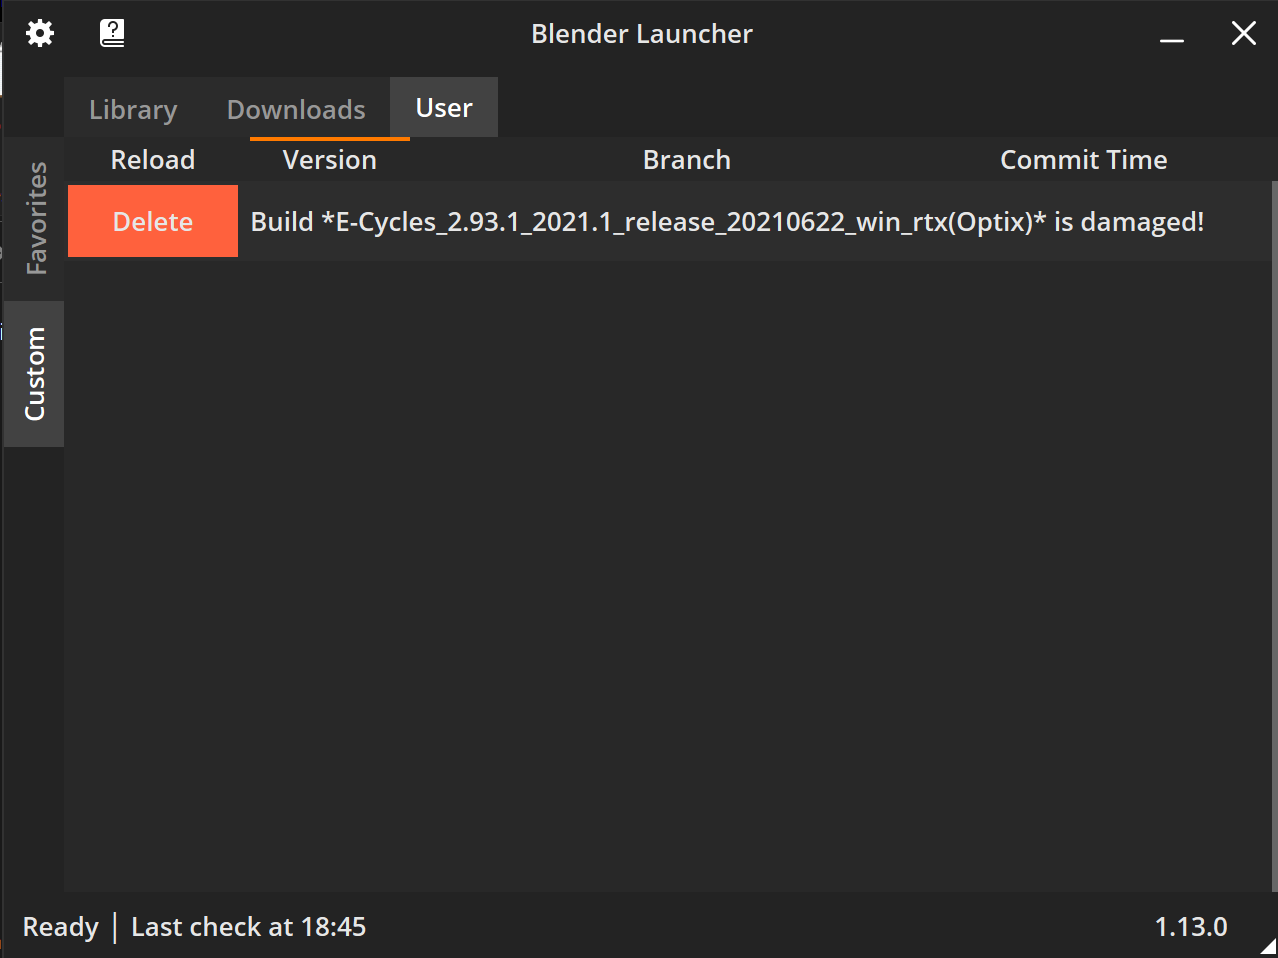Click Last check at 18:45 text
The width and height of the screenshot is (1278, 958).
(249, 927)
